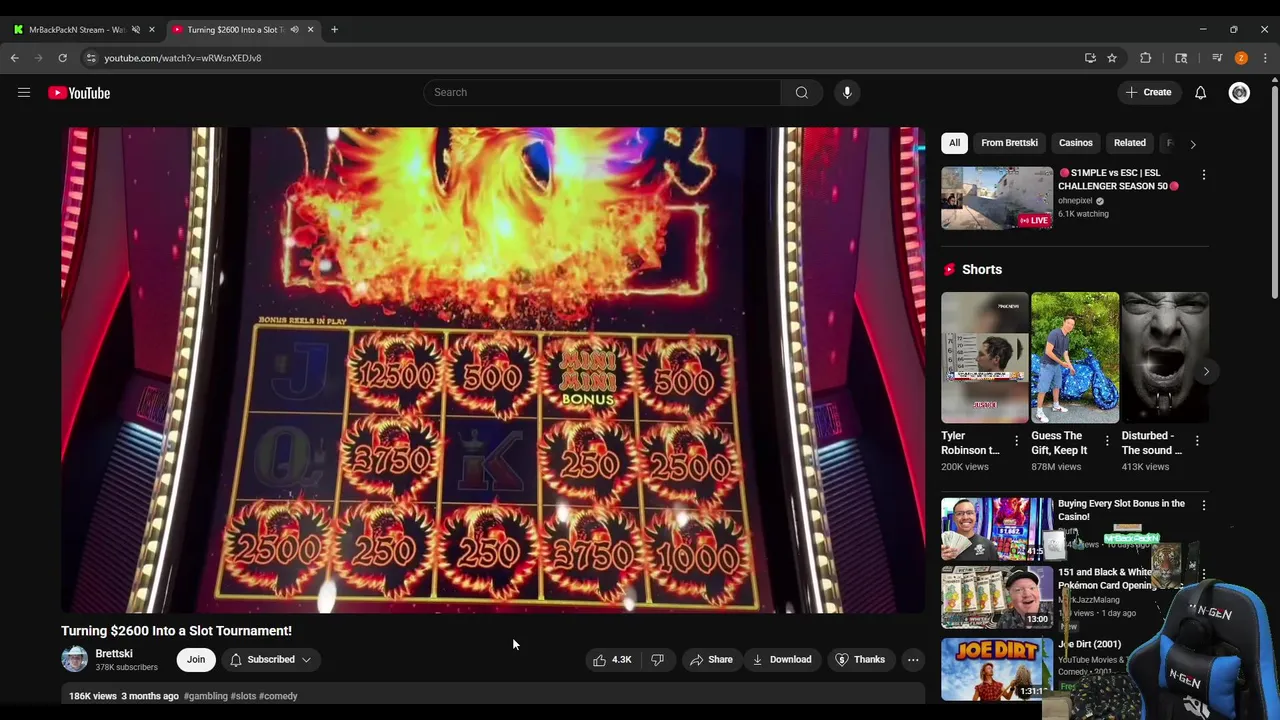Click the Join button

(x=196, y=660)
